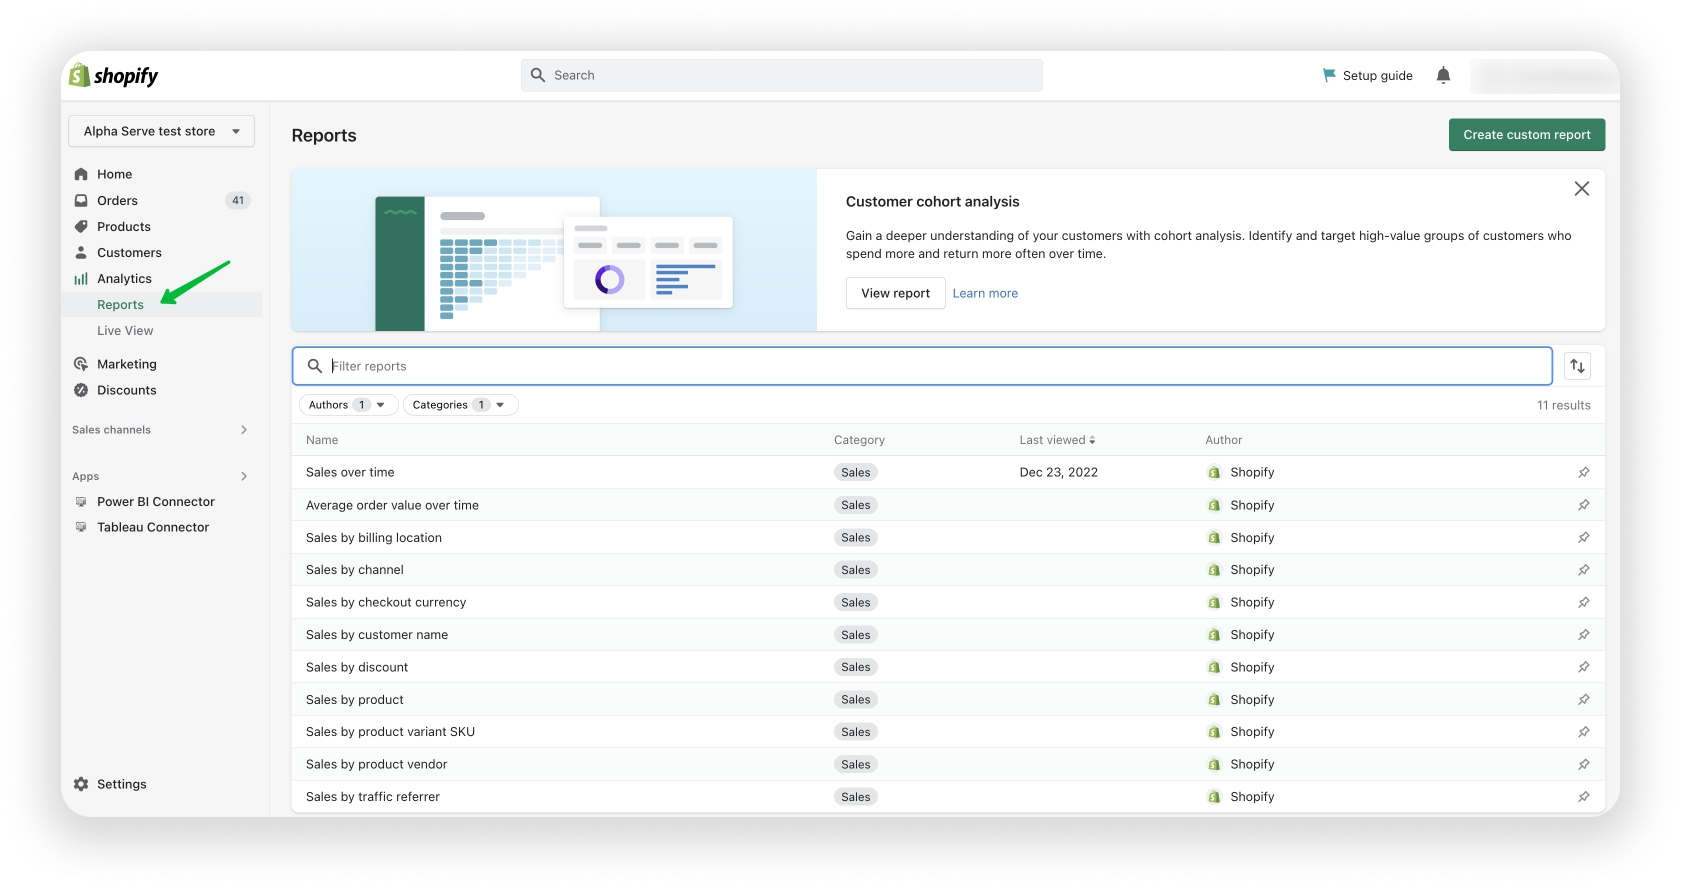The height and width of the screenshot is (888, 1681).
Task: Expand the Sales channels section
Action: coord(243,430)
